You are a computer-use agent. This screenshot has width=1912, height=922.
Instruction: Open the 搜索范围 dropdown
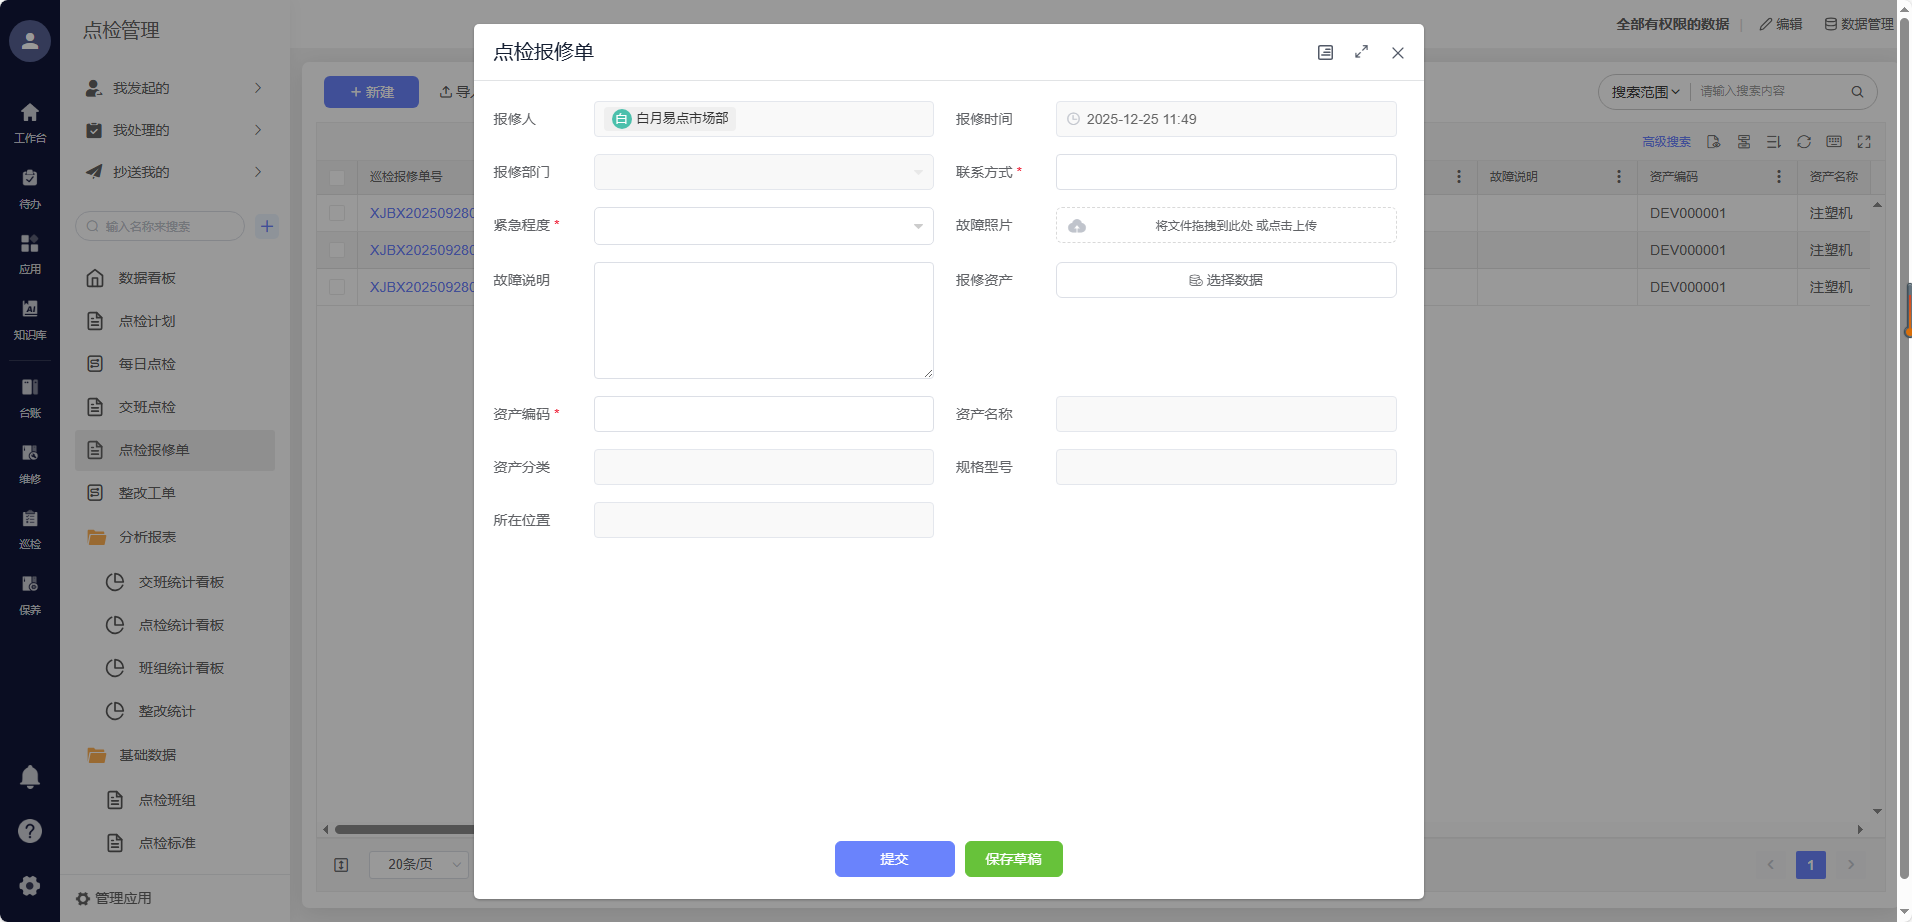click(x=1645, y=92)
